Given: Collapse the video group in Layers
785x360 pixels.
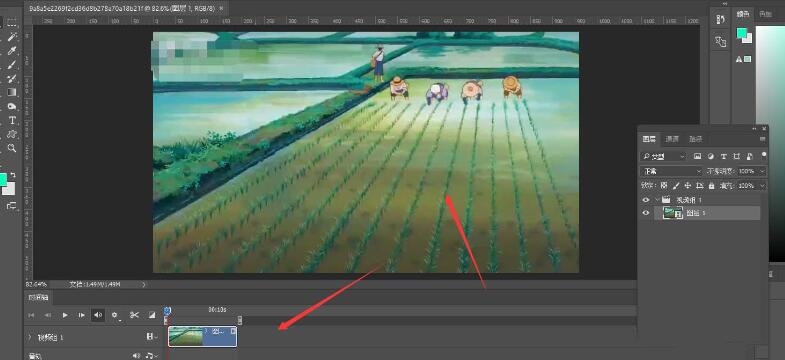Looking at the screenshot, I should point(657,200).
